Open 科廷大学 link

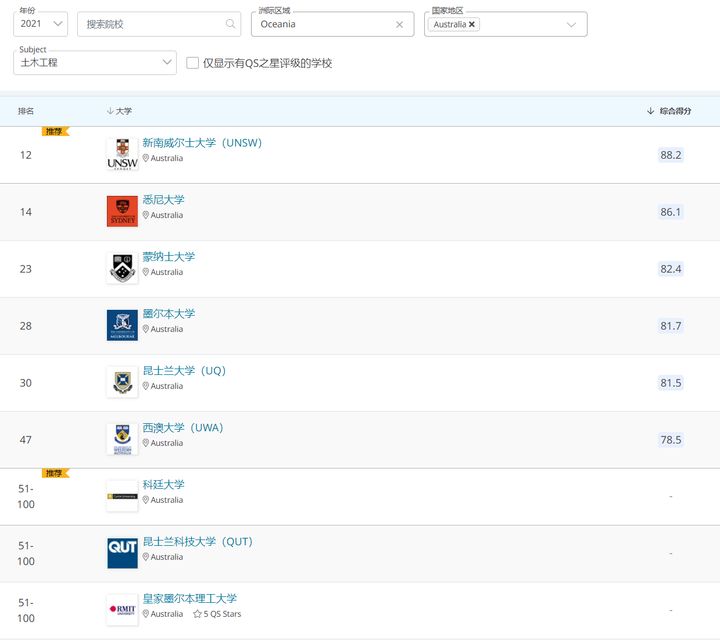click(x=163, y=484)
